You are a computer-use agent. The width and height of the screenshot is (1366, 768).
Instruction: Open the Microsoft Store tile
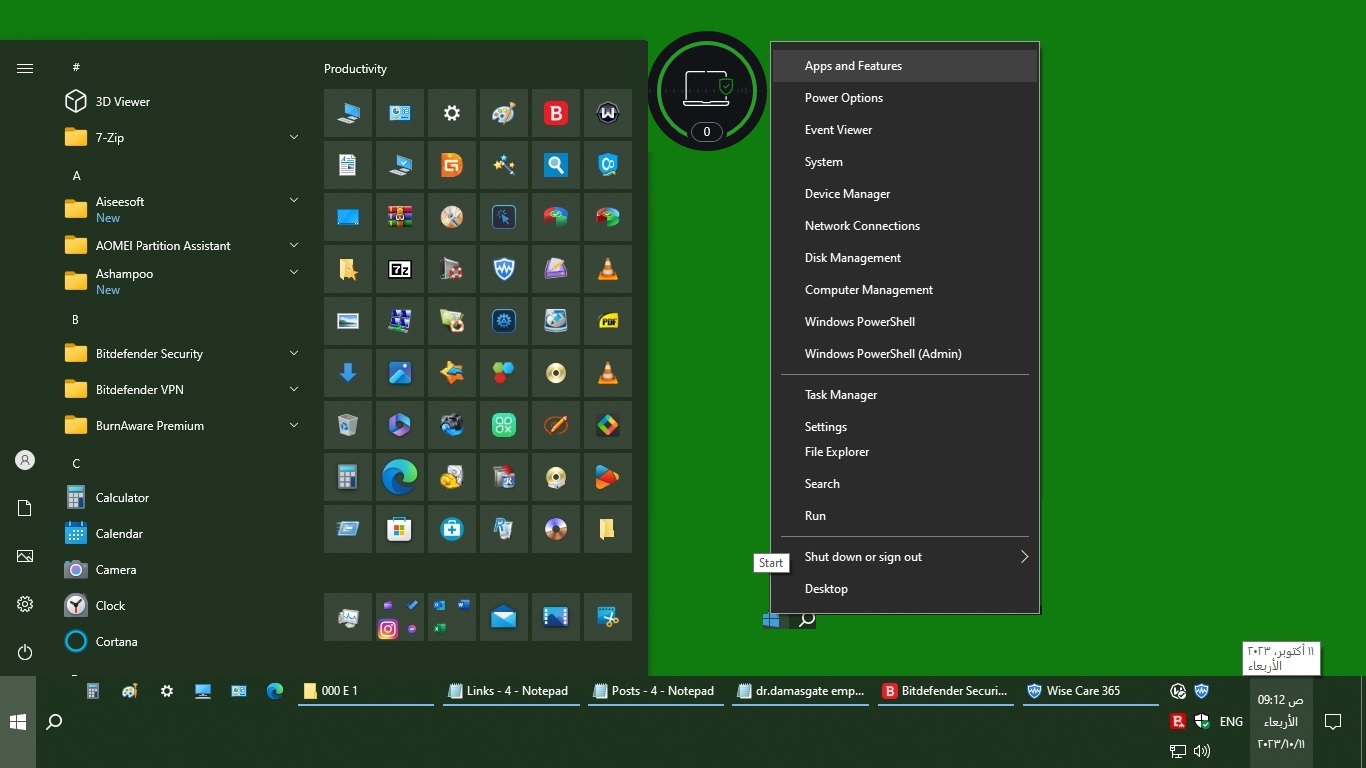400,529
